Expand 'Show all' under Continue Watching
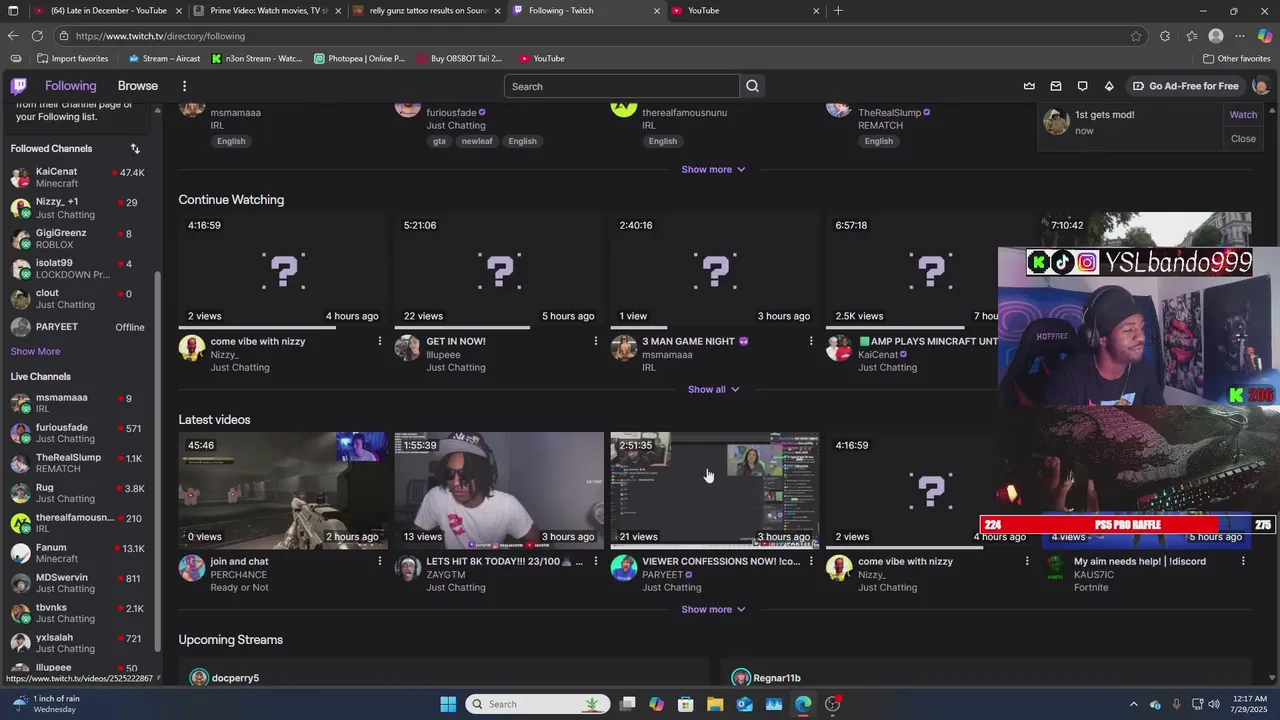This screenshot has height=720, width=1280. pyautogui.click(x=713, y=389)
